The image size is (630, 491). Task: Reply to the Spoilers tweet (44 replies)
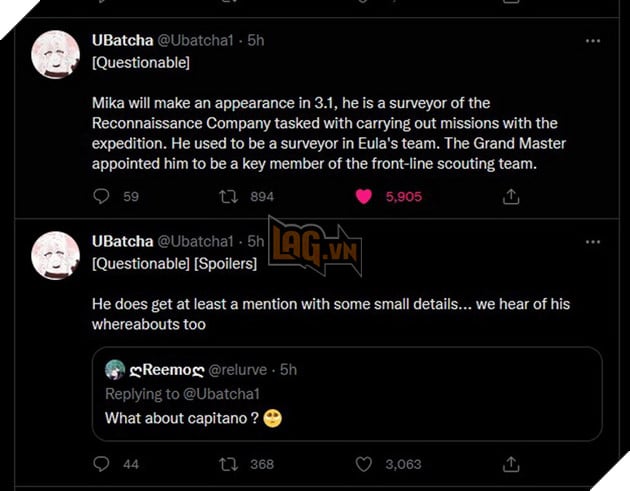tap(101, 463)
